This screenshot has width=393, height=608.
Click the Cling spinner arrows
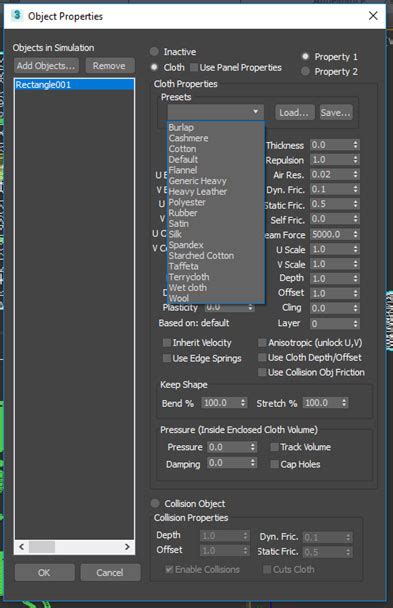coord(355,308)
